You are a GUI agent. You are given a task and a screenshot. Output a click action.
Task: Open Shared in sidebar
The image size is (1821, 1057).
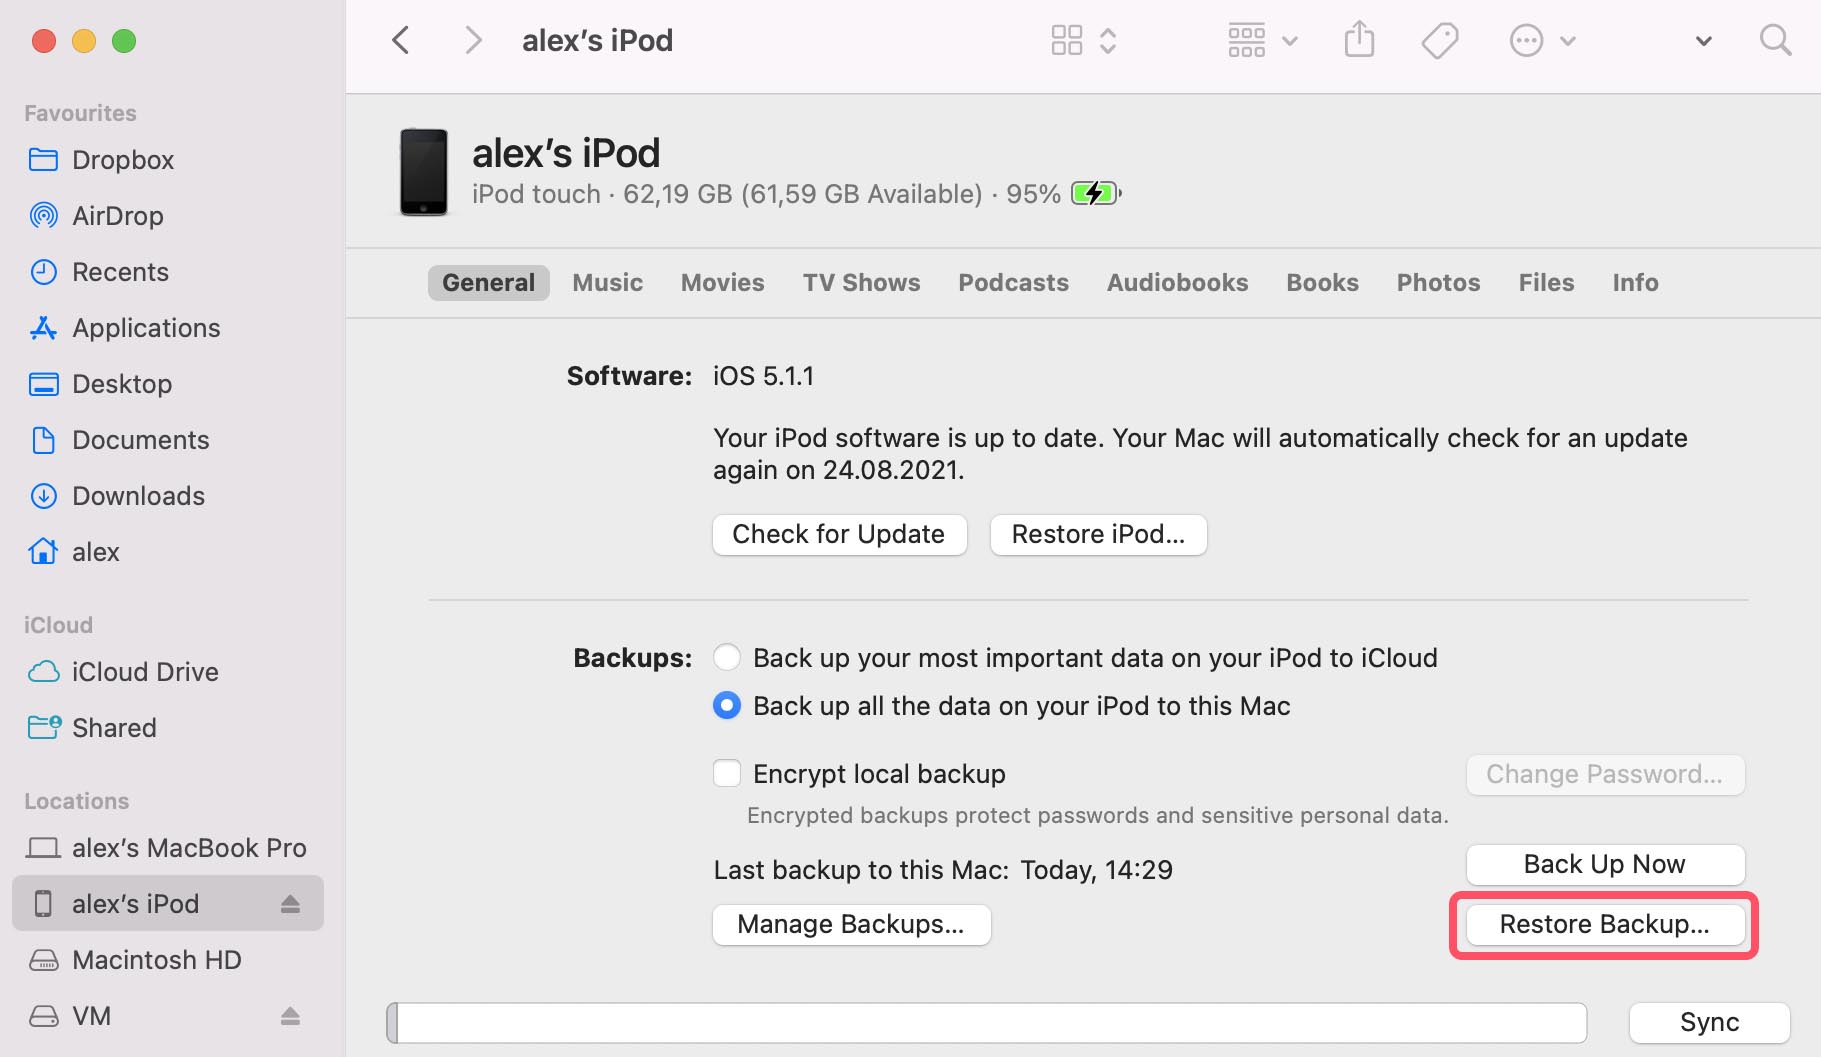pyautogui.click(x=168, y=728)
